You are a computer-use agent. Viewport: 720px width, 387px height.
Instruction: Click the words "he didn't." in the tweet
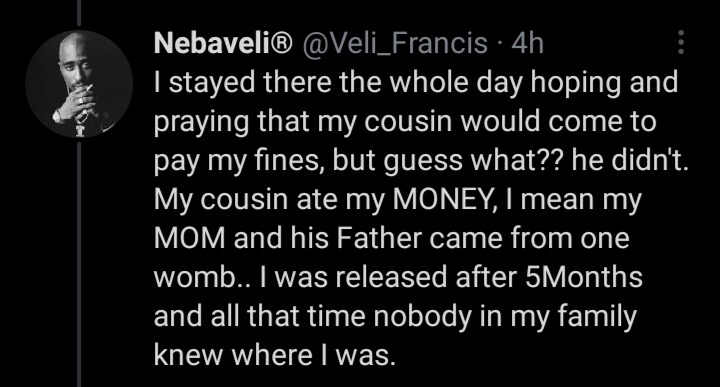(x=630, y=161)
